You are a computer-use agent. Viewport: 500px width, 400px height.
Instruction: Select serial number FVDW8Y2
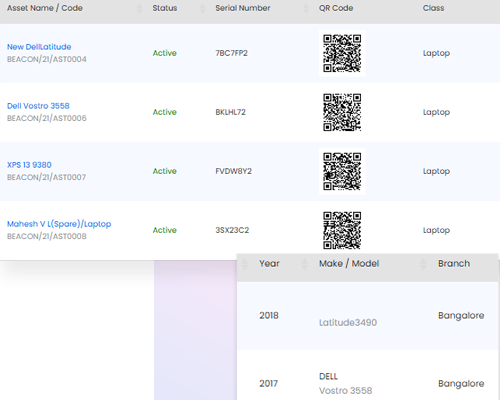[x=233, y=171]
